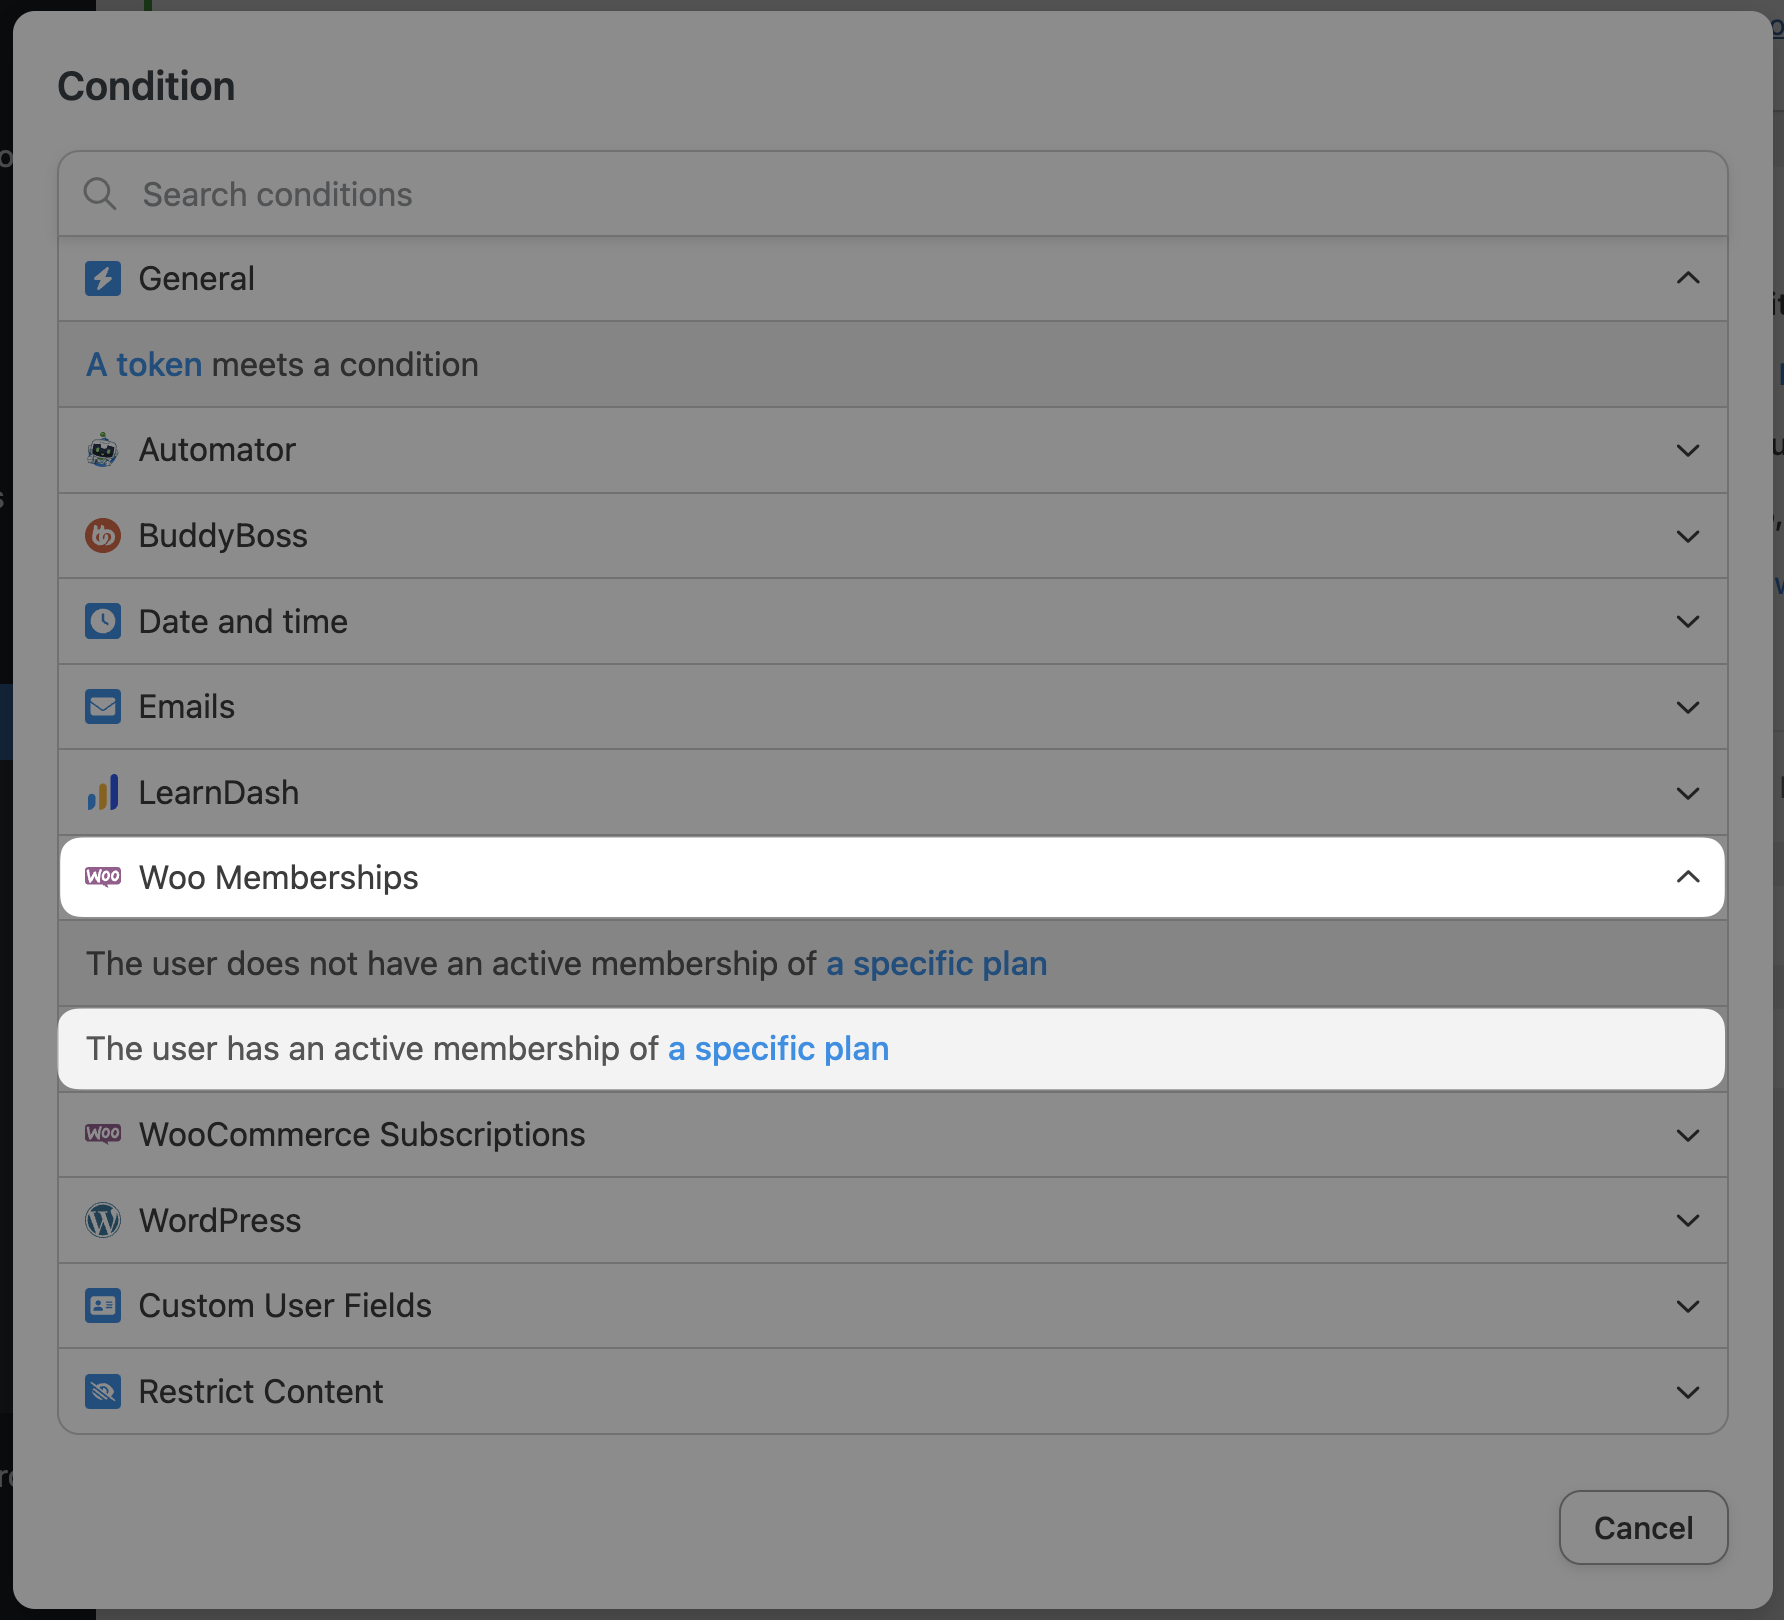This screenshot has width=1784, height=1620.
Task: Click the Date and time clock icon
Action: pyautogui.click(x=103, y=622)
